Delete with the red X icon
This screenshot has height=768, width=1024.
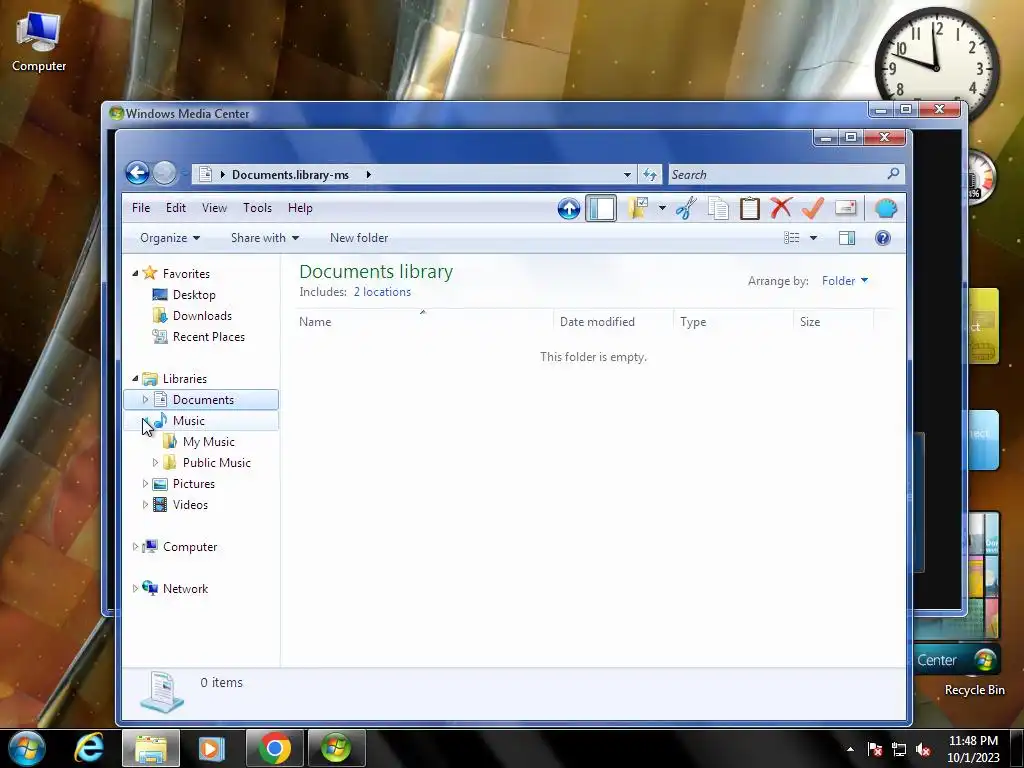click(781, 208)
